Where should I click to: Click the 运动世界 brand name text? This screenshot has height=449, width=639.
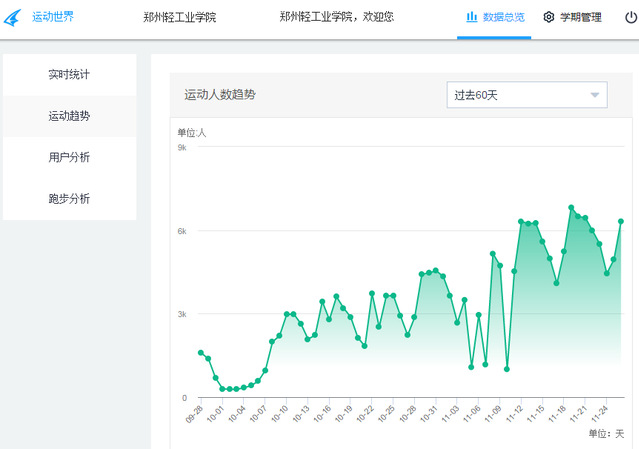(x=53, y=17)
